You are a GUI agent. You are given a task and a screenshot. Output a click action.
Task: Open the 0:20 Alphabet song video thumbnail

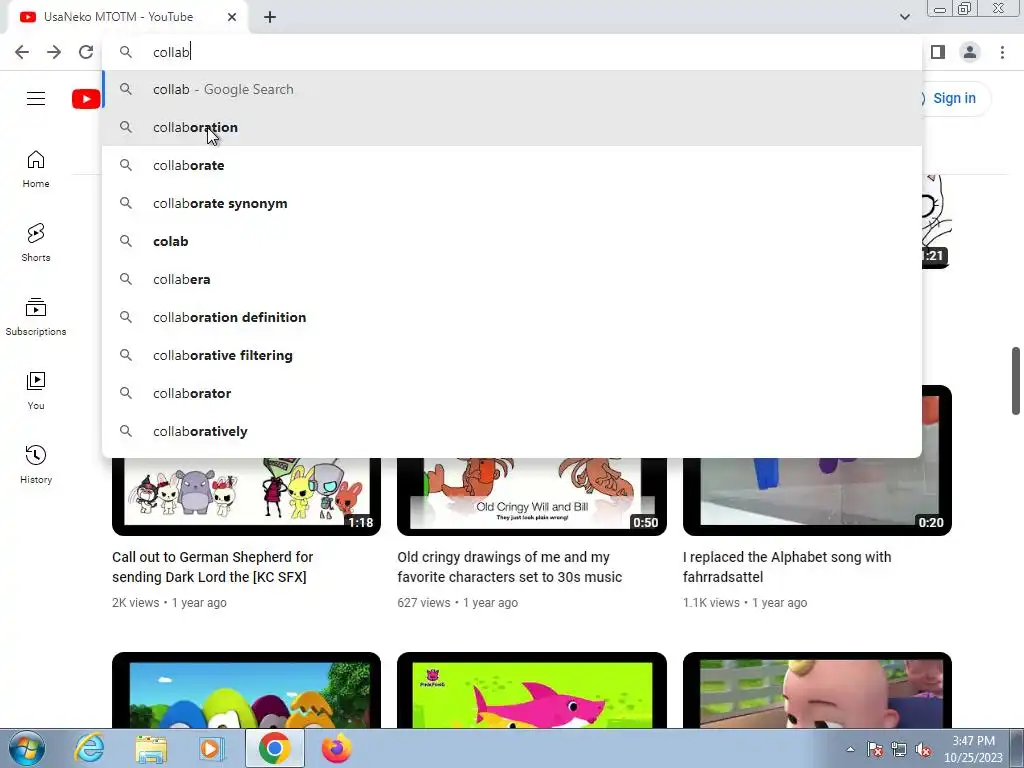tap(817, 496)
